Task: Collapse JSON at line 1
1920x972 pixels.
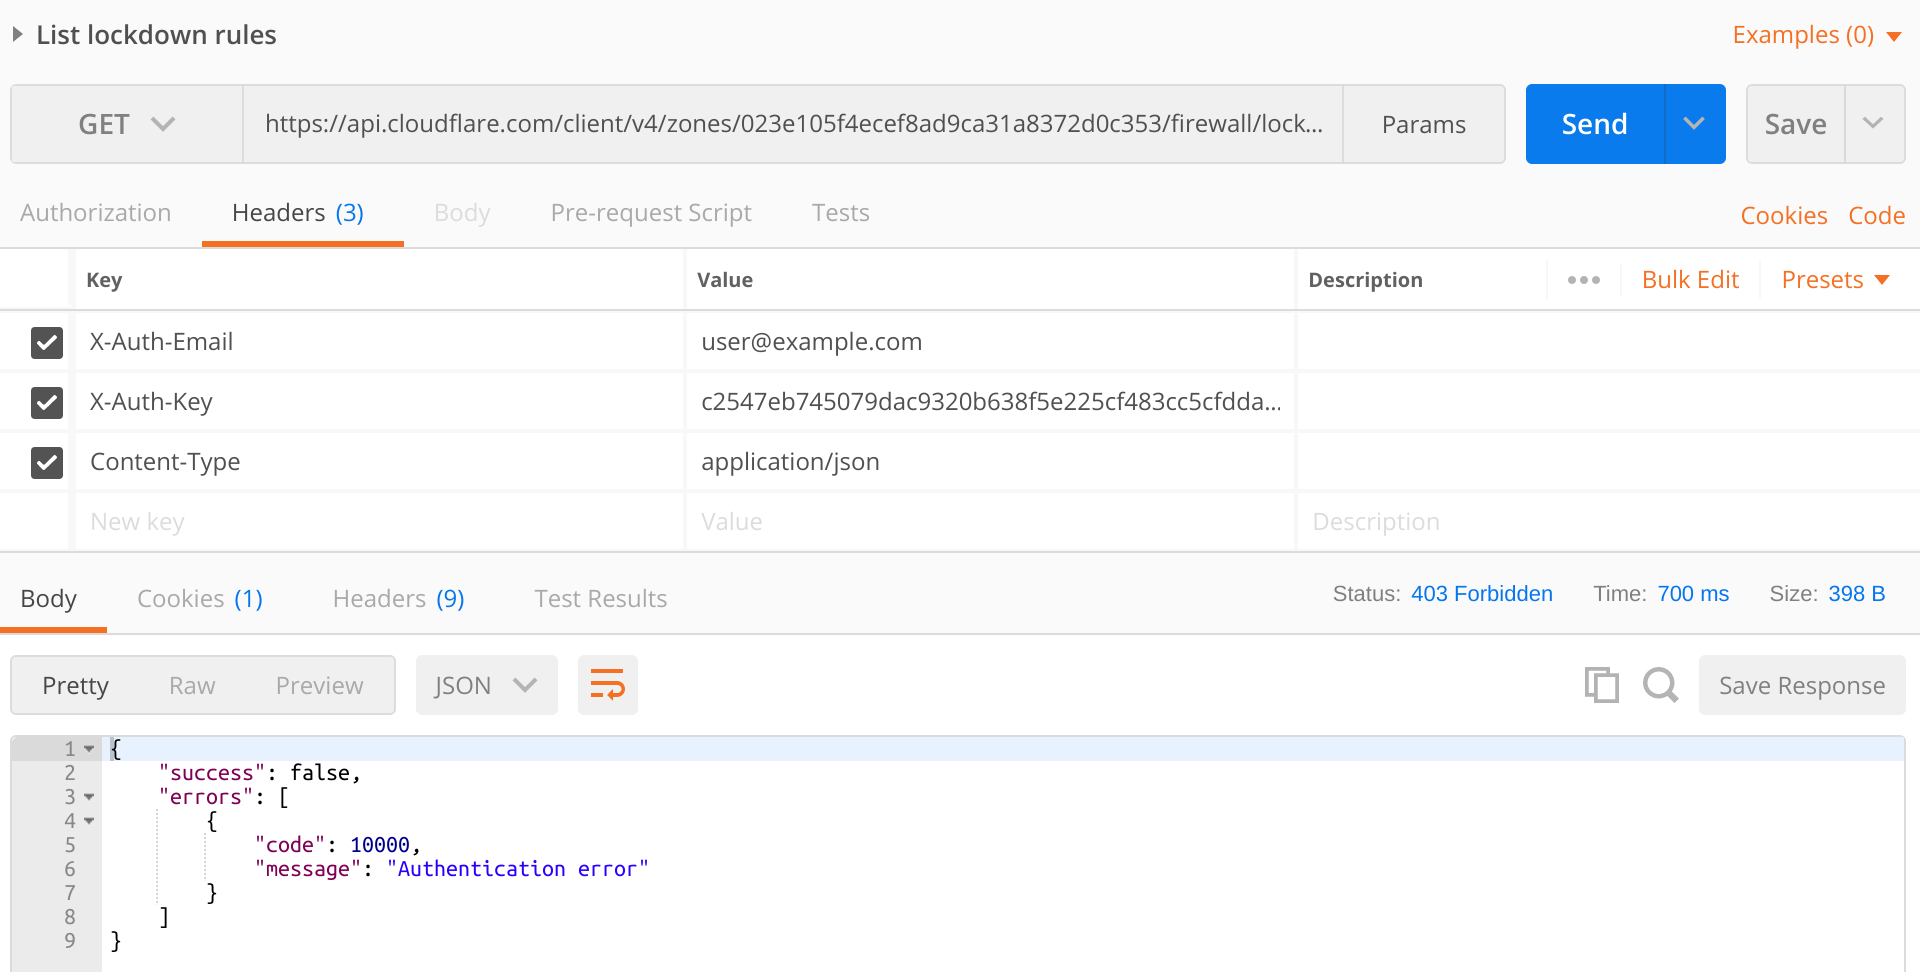Action: click(x=89, y=749)
